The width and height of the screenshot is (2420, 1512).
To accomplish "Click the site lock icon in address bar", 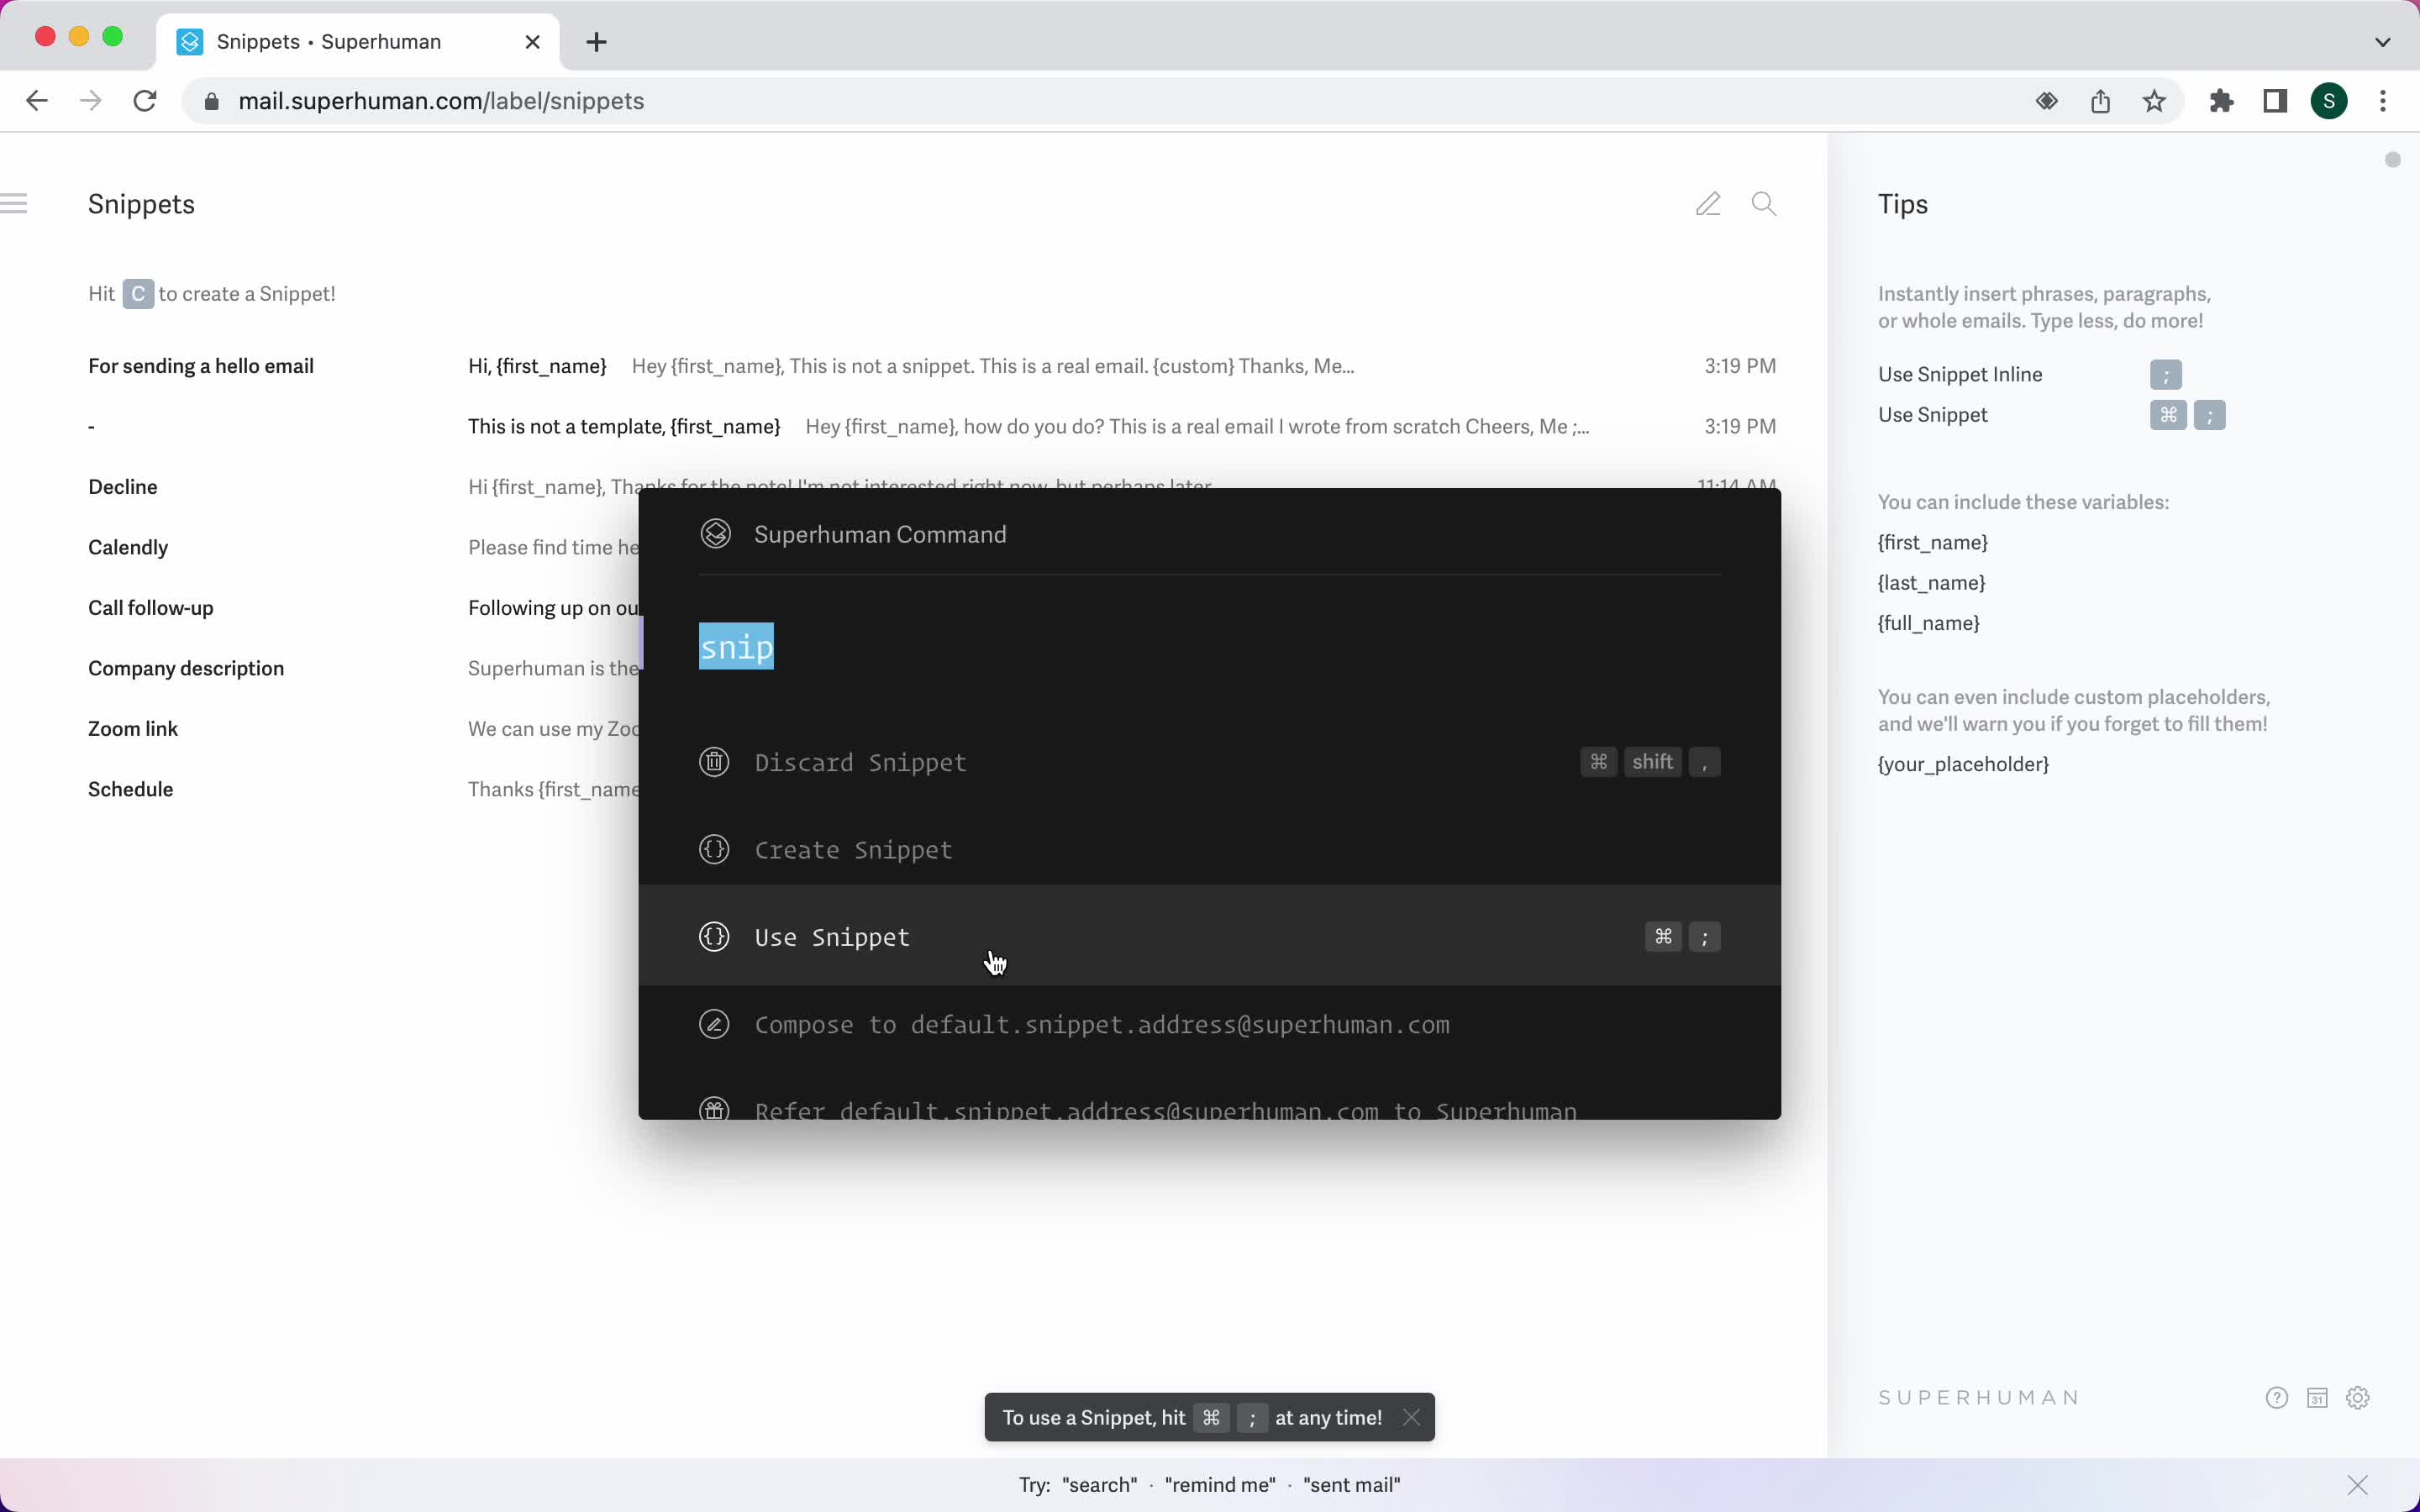I will click(211, 102).
